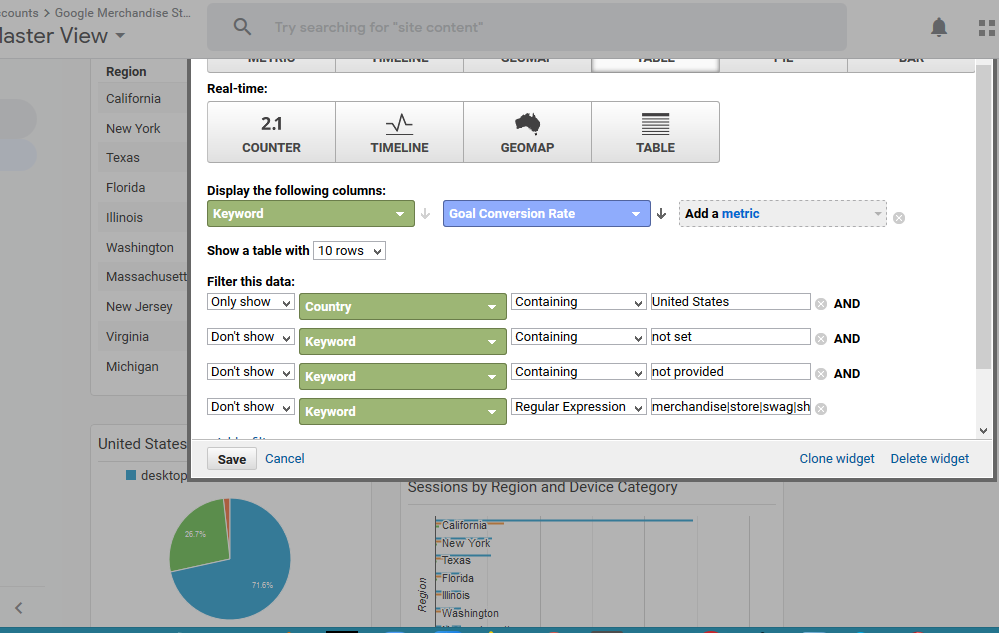Click the scrollbar down arrow in dialog

coord(983,431)
